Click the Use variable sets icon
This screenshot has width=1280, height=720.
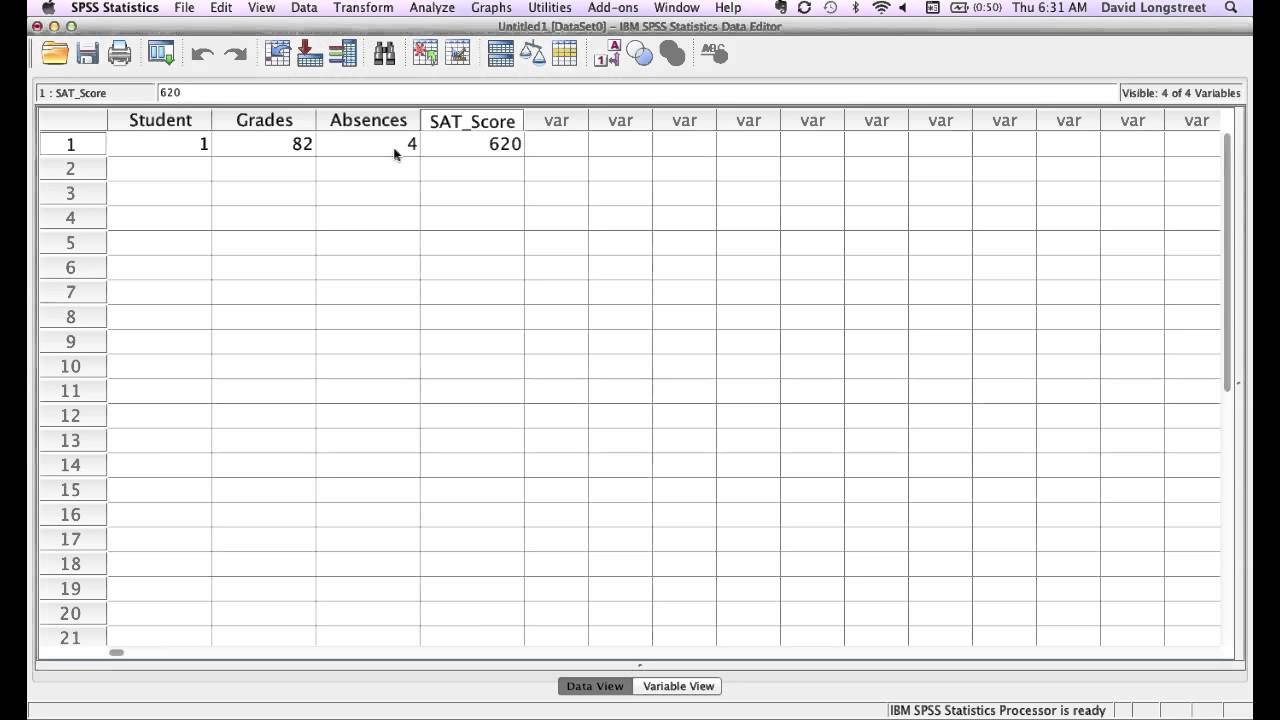pyautogui.click(x=640, y=55)
